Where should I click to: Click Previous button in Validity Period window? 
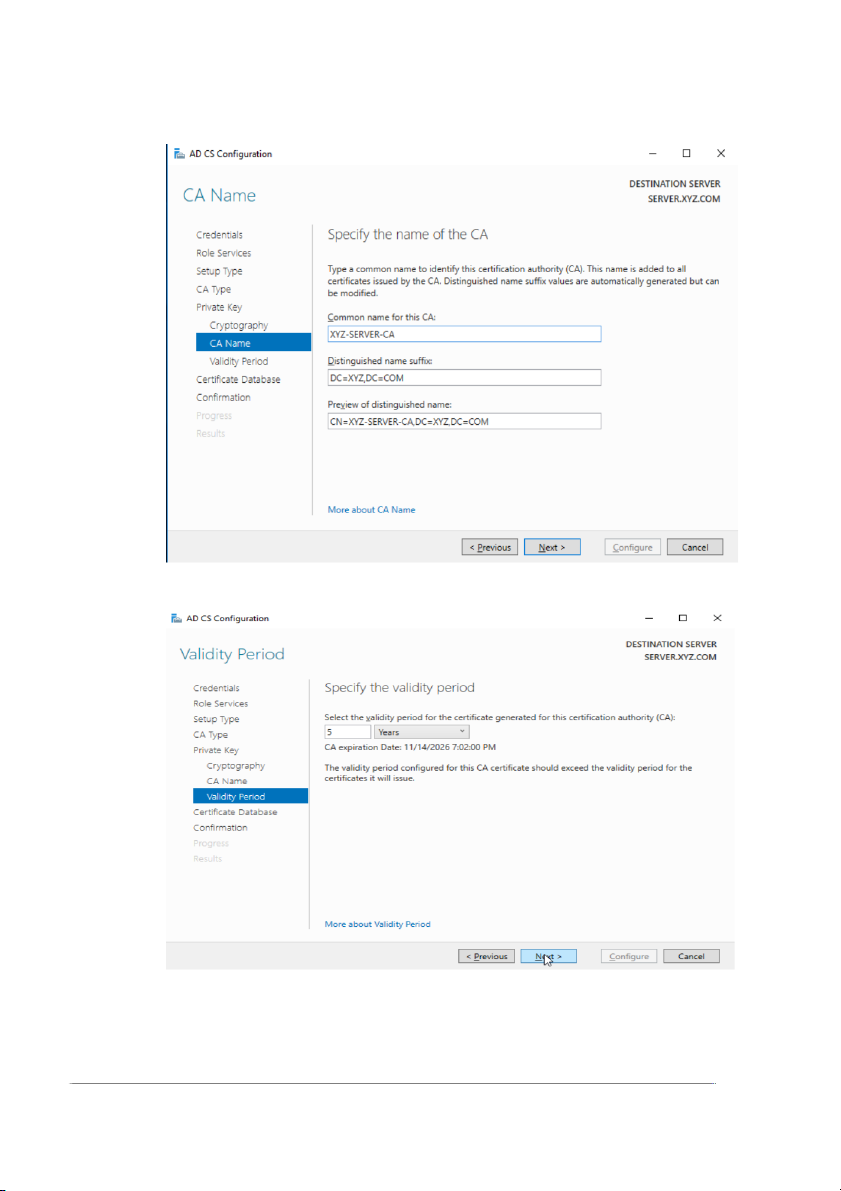pos(486,956)
